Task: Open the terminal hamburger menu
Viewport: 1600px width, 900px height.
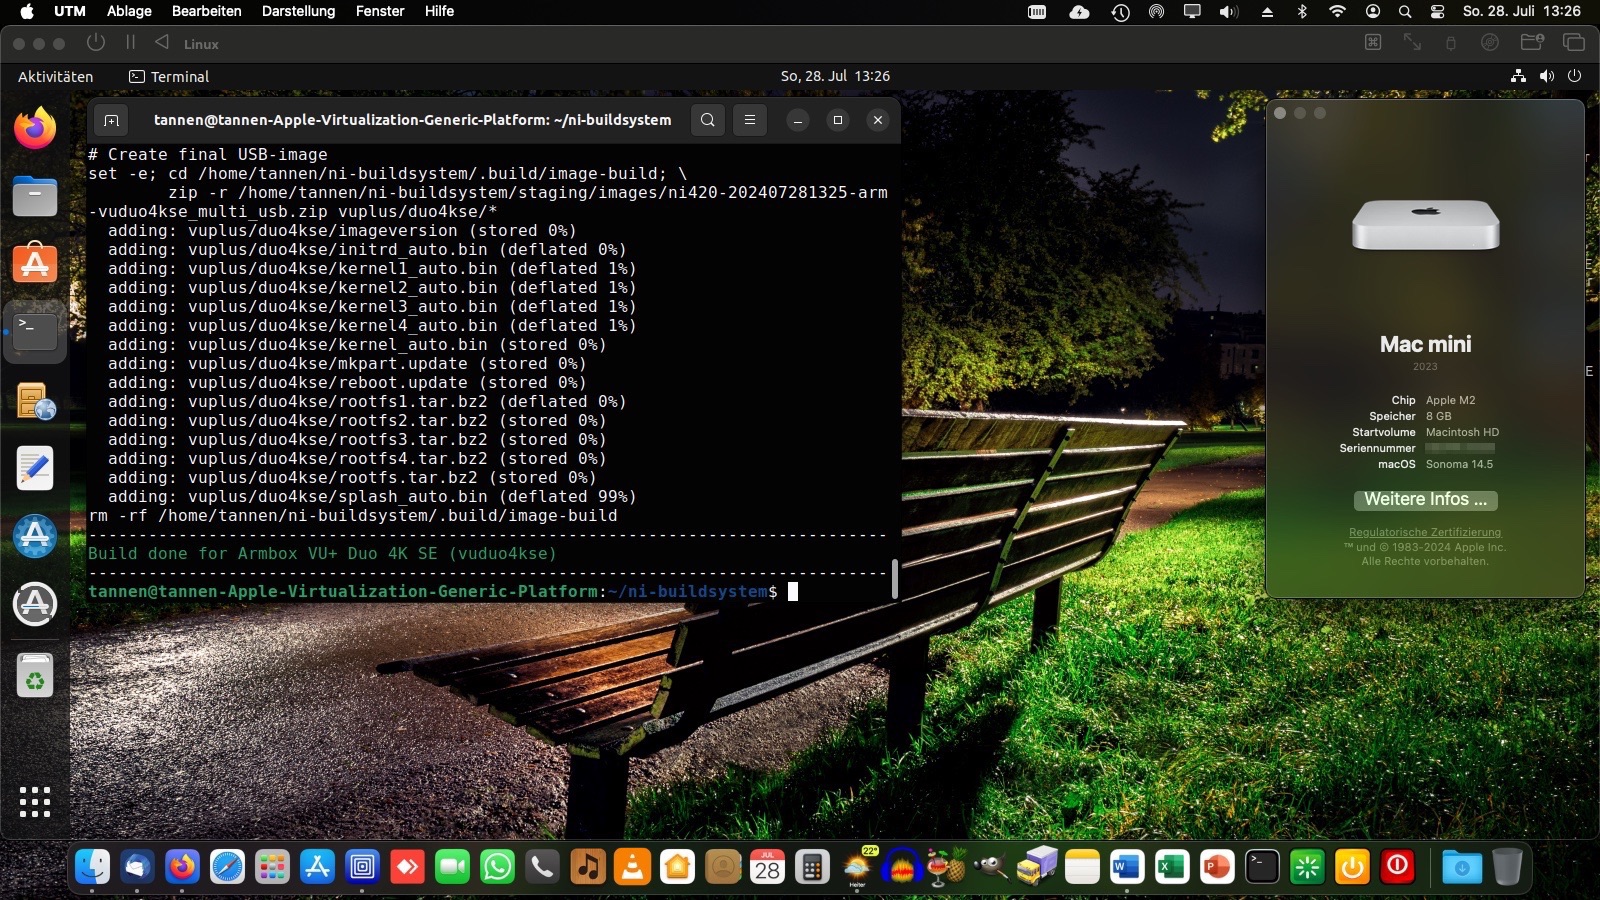Action: 749,120
